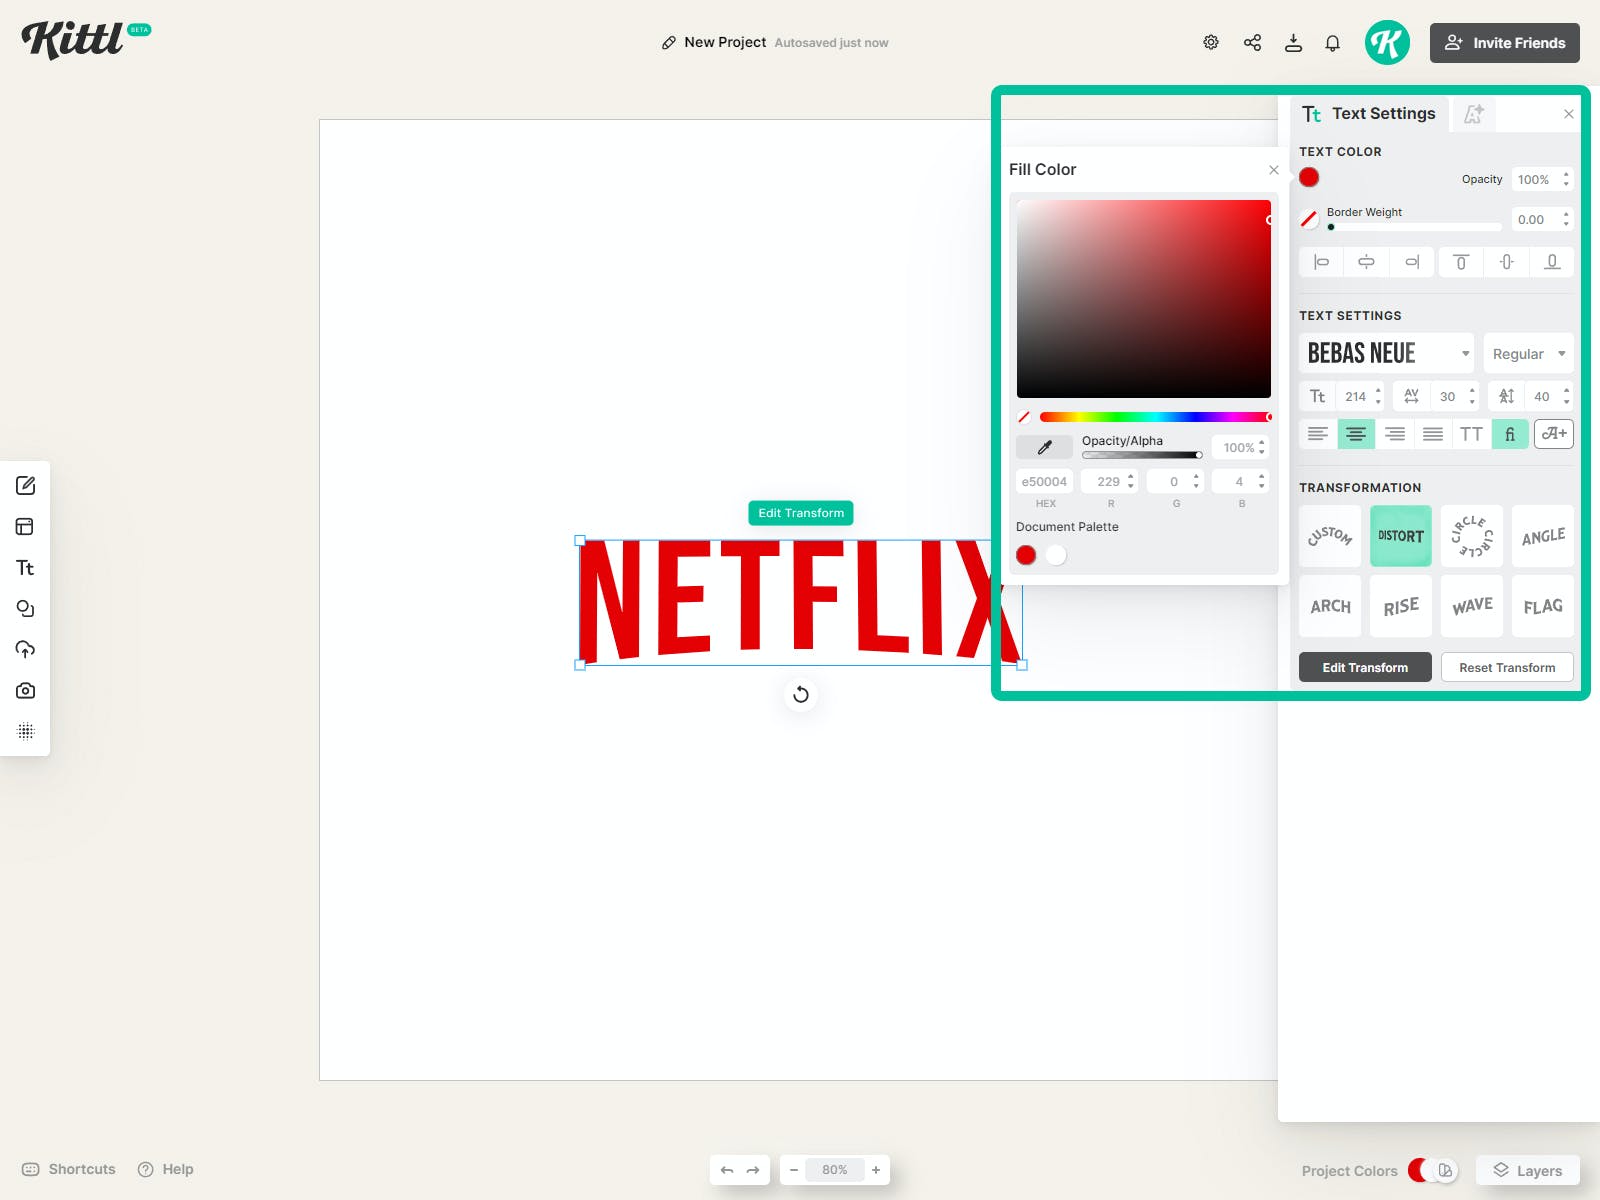Open settings gear in top bar
The width and height of the screenshot is (1600, 1200).
coord(1211,42)
